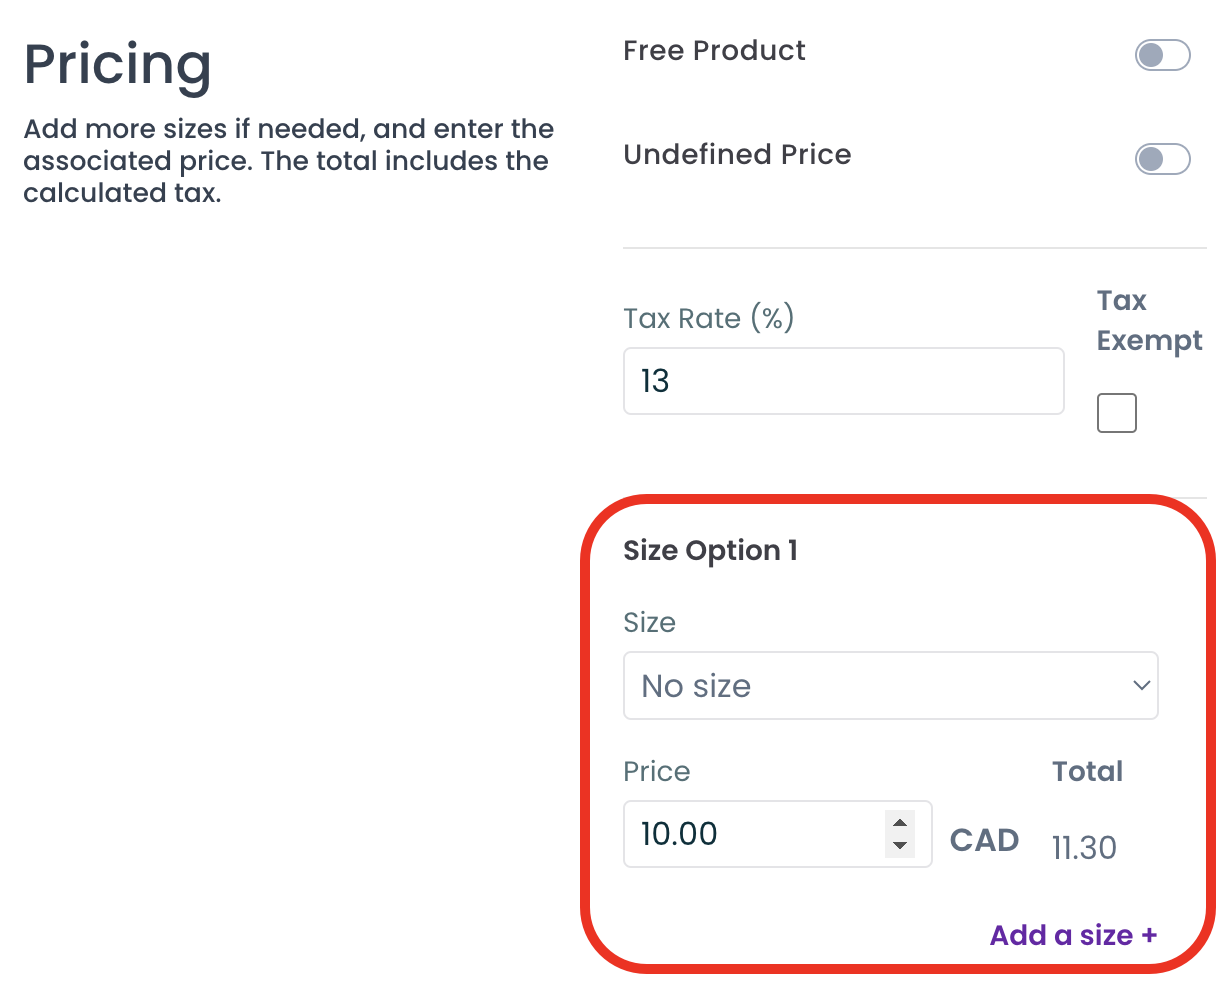Click the Price label above the input

click(x=656, y=772)
